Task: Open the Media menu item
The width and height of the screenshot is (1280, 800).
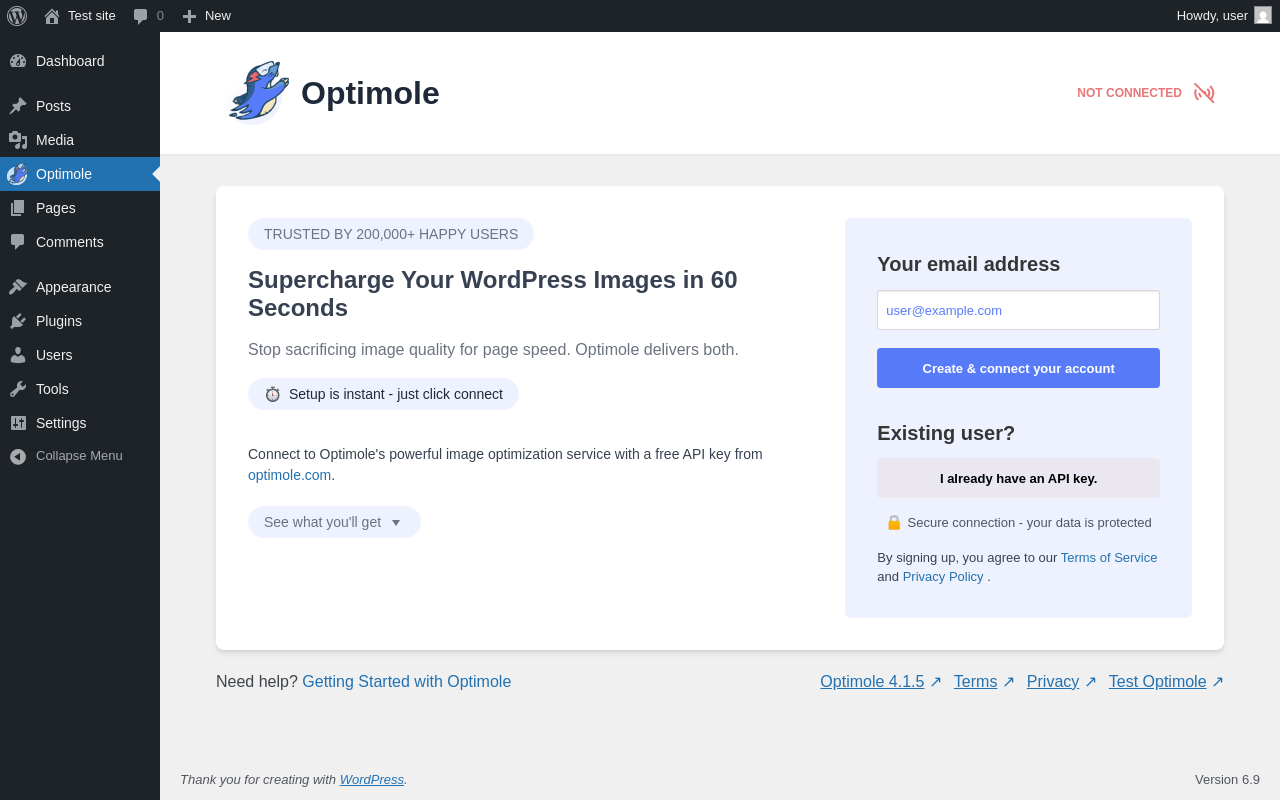Action: [x=55, y=140]
